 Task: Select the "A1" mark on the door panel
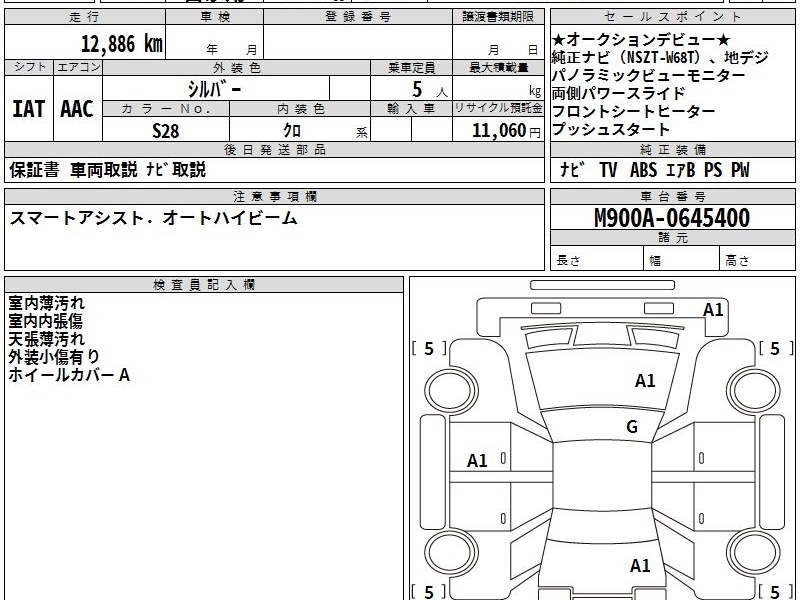click(x=477, y=461)
